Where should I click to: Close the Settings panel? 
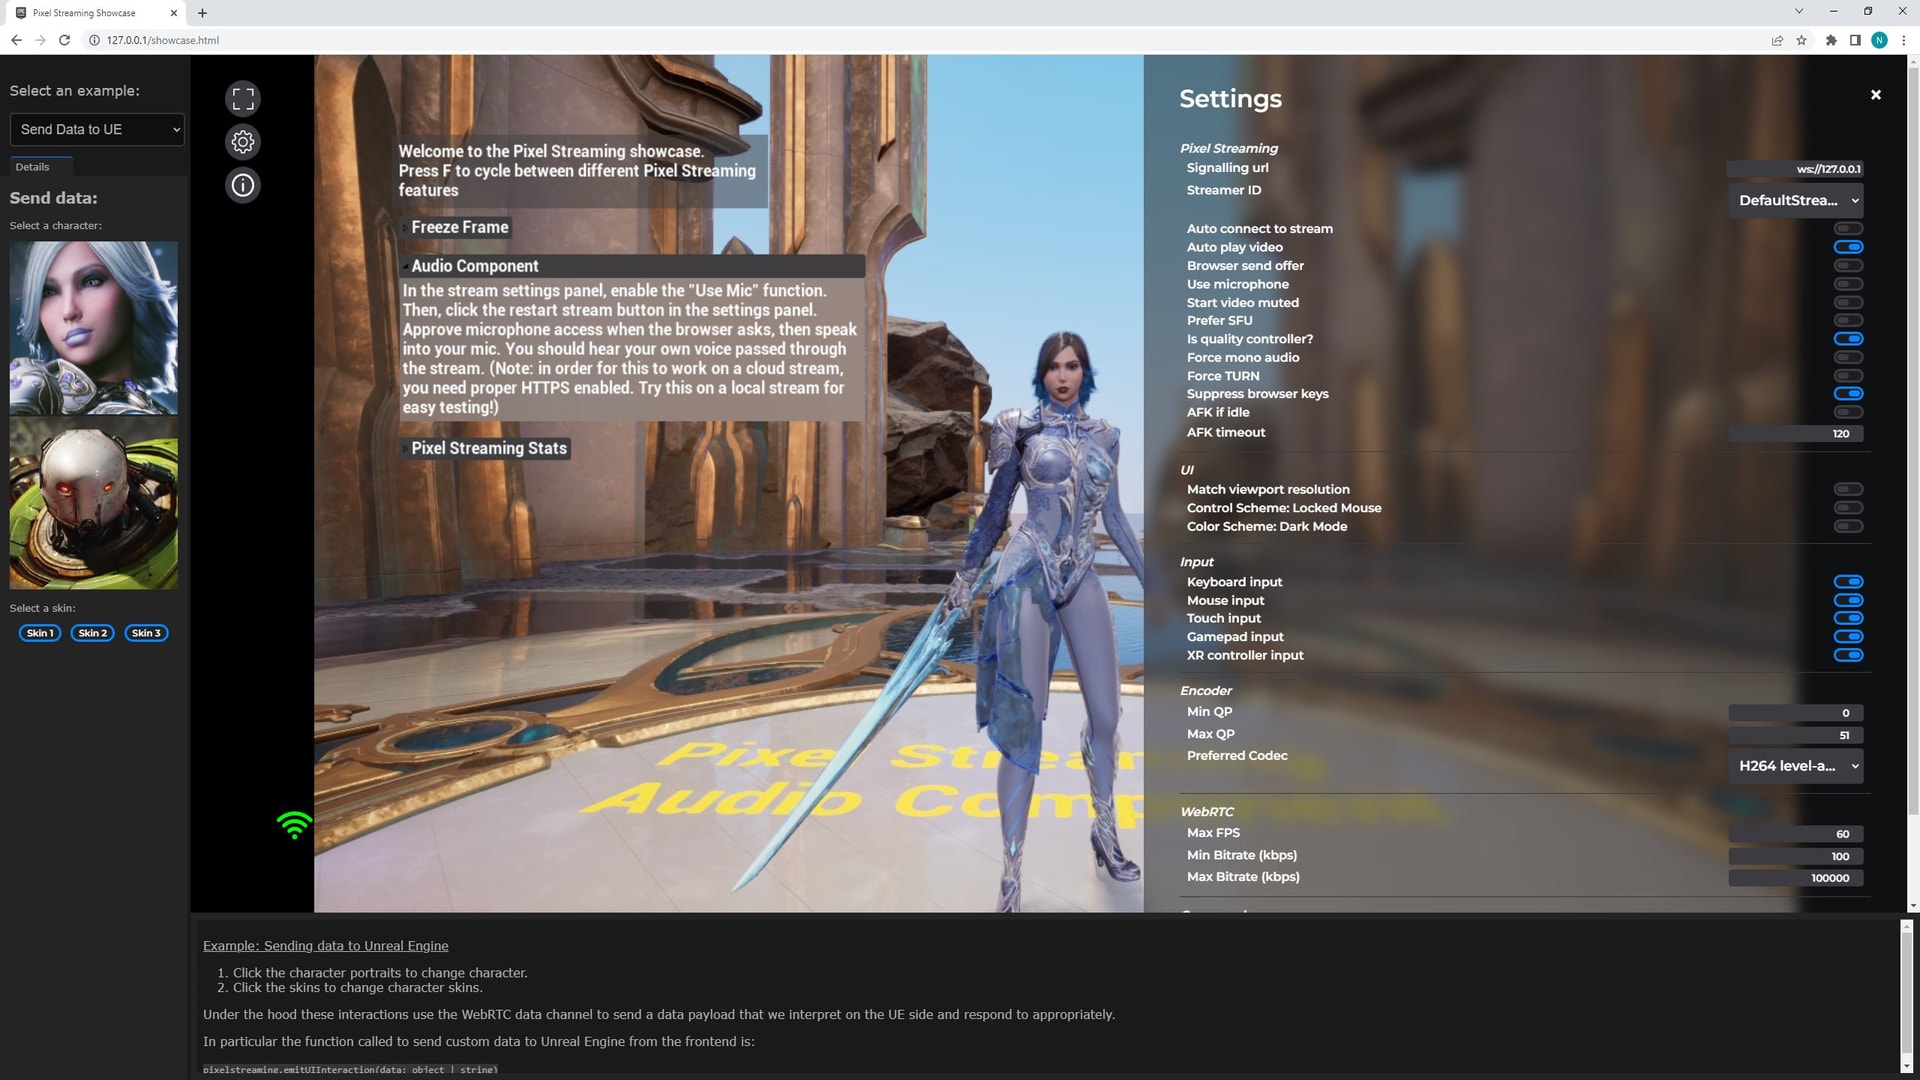pos(1876,94)
